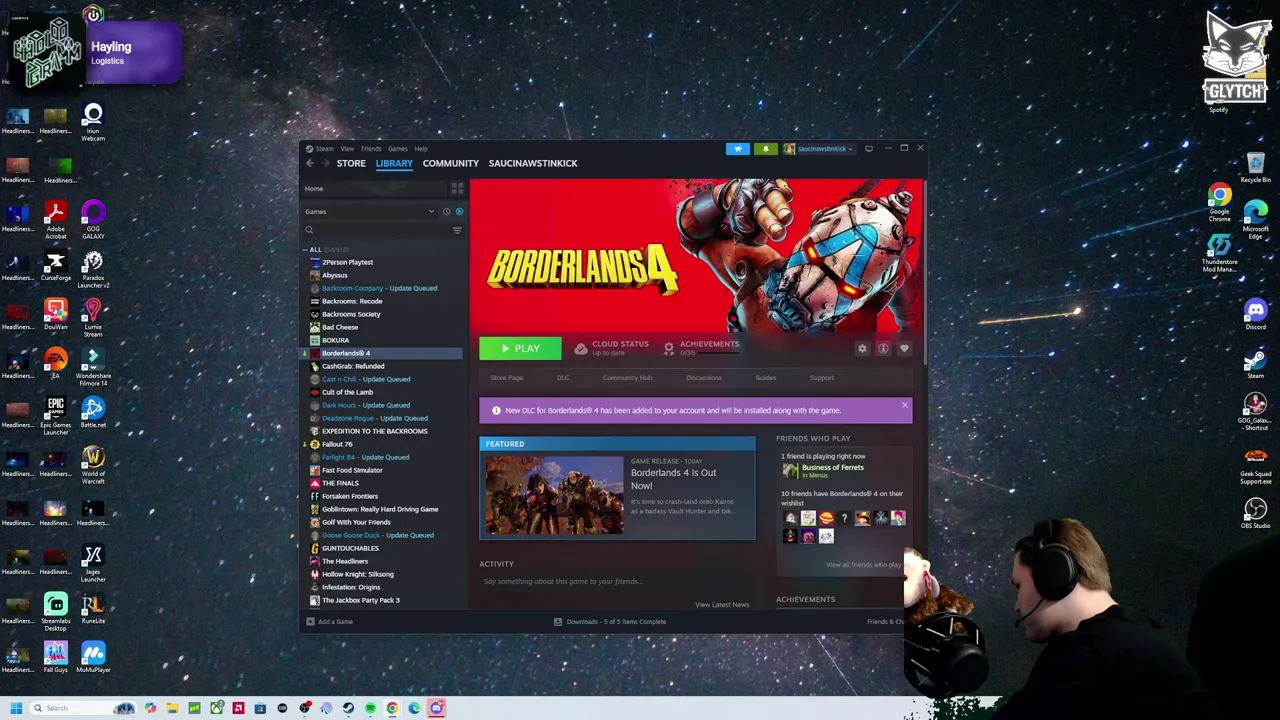
Task: Open Windows Start button
Action: click(x=16, y=708)
